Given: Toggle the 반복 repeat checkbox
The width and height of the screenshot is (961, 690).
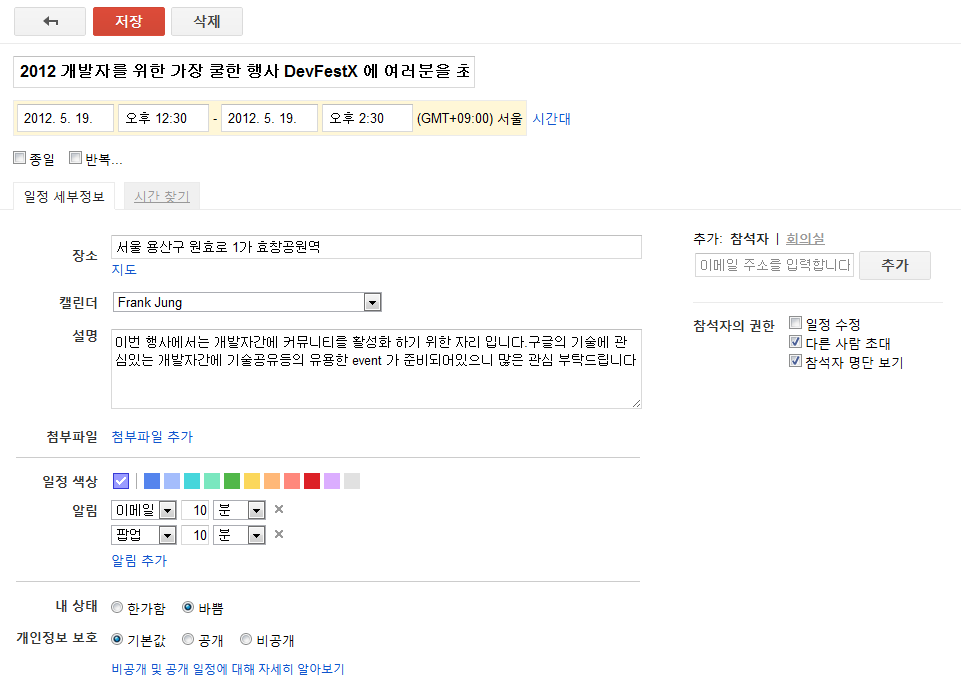Looking at the screenshot, I should coord(75,158).
